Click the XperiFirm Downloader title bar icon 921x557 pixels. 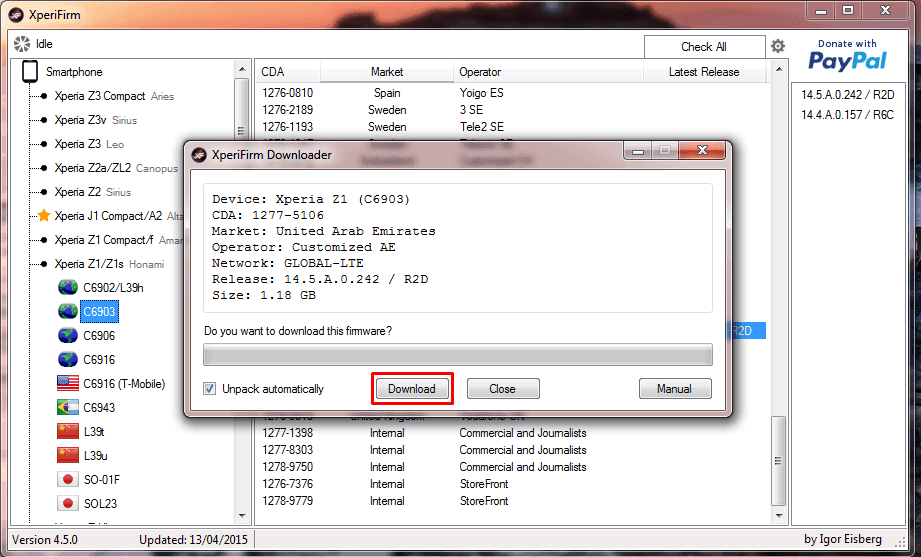pyautogui.click(x=200, y=155)
